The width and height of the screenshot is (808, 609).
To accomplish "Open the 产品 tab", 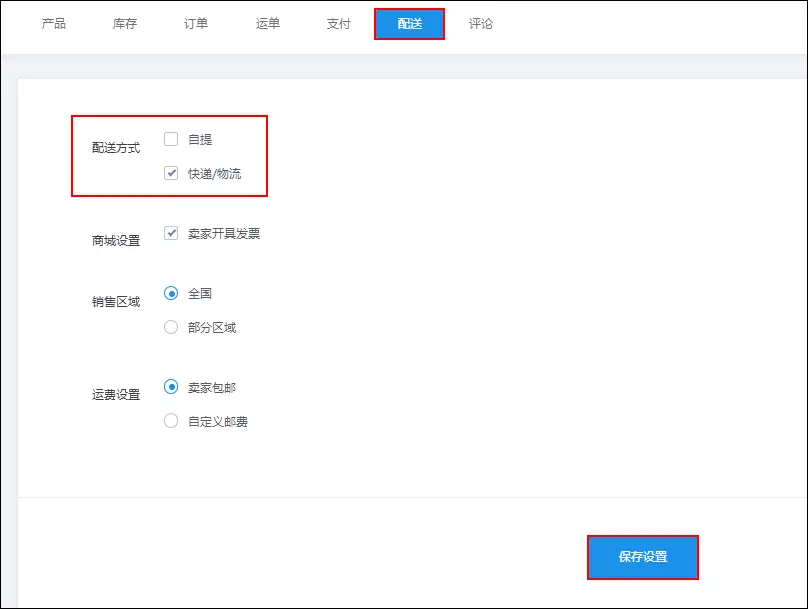I will (x=53, y=24).
